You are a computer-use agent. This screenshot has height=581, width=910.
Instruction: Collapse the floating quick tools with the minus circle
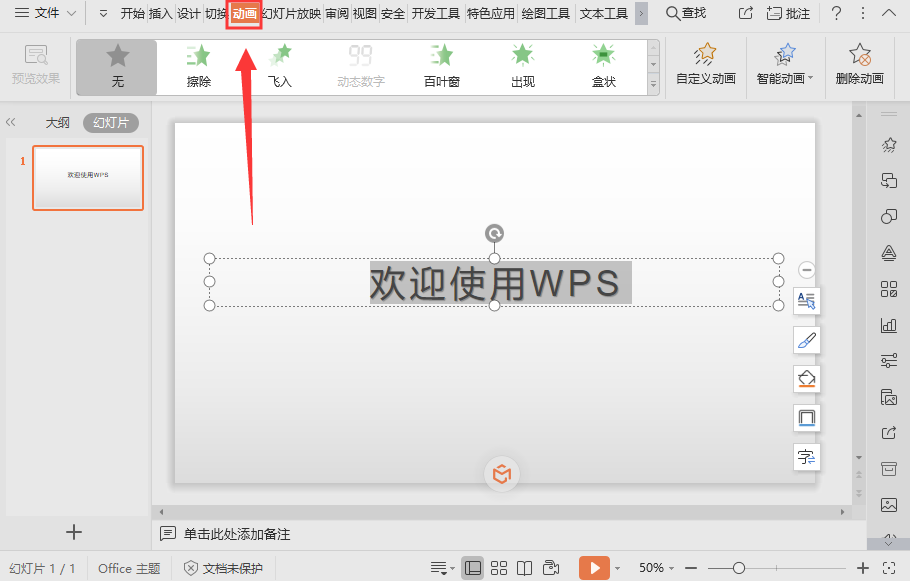(x=806, y=270)
